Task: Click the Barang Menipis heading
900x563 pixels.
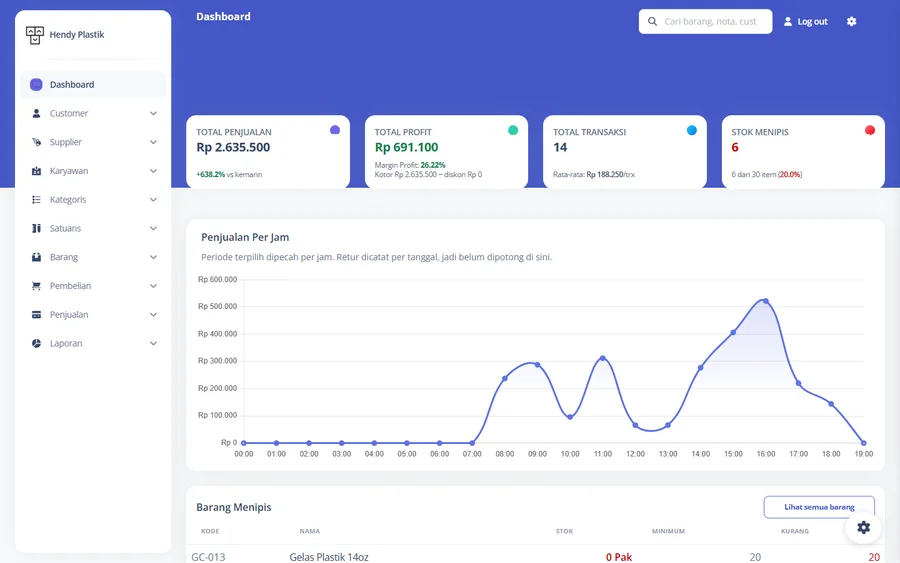Action: coord(234,507)
